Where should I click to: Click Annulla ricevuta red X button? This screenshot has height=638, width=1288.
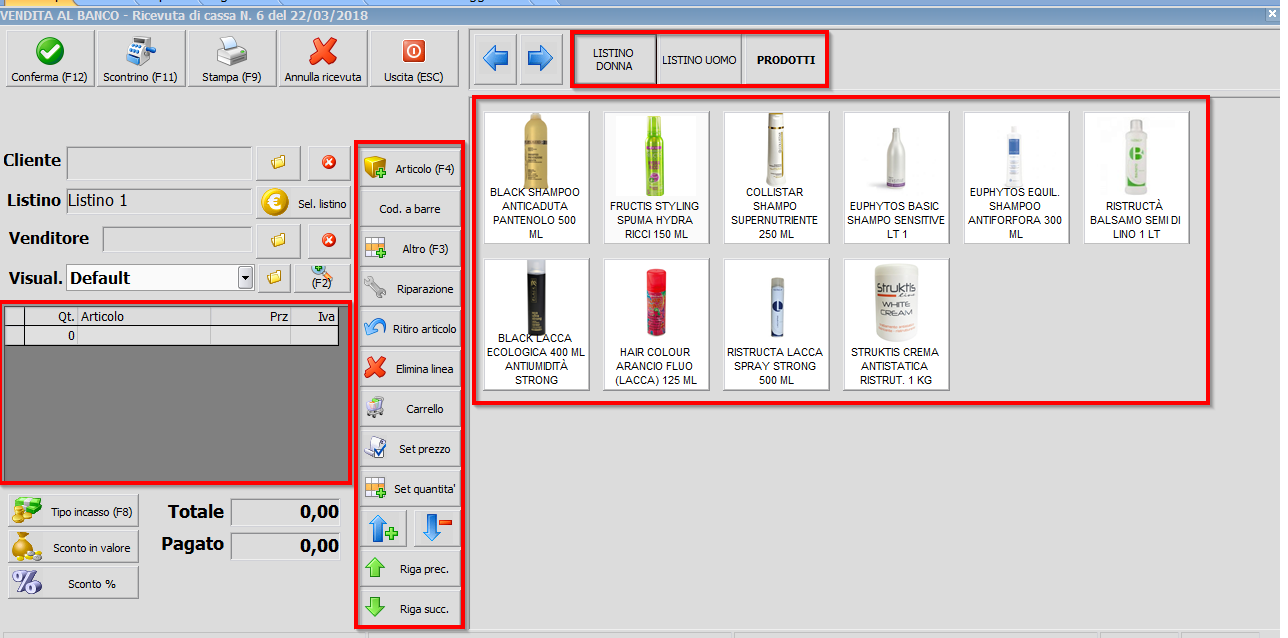click(x=323, y=58)
